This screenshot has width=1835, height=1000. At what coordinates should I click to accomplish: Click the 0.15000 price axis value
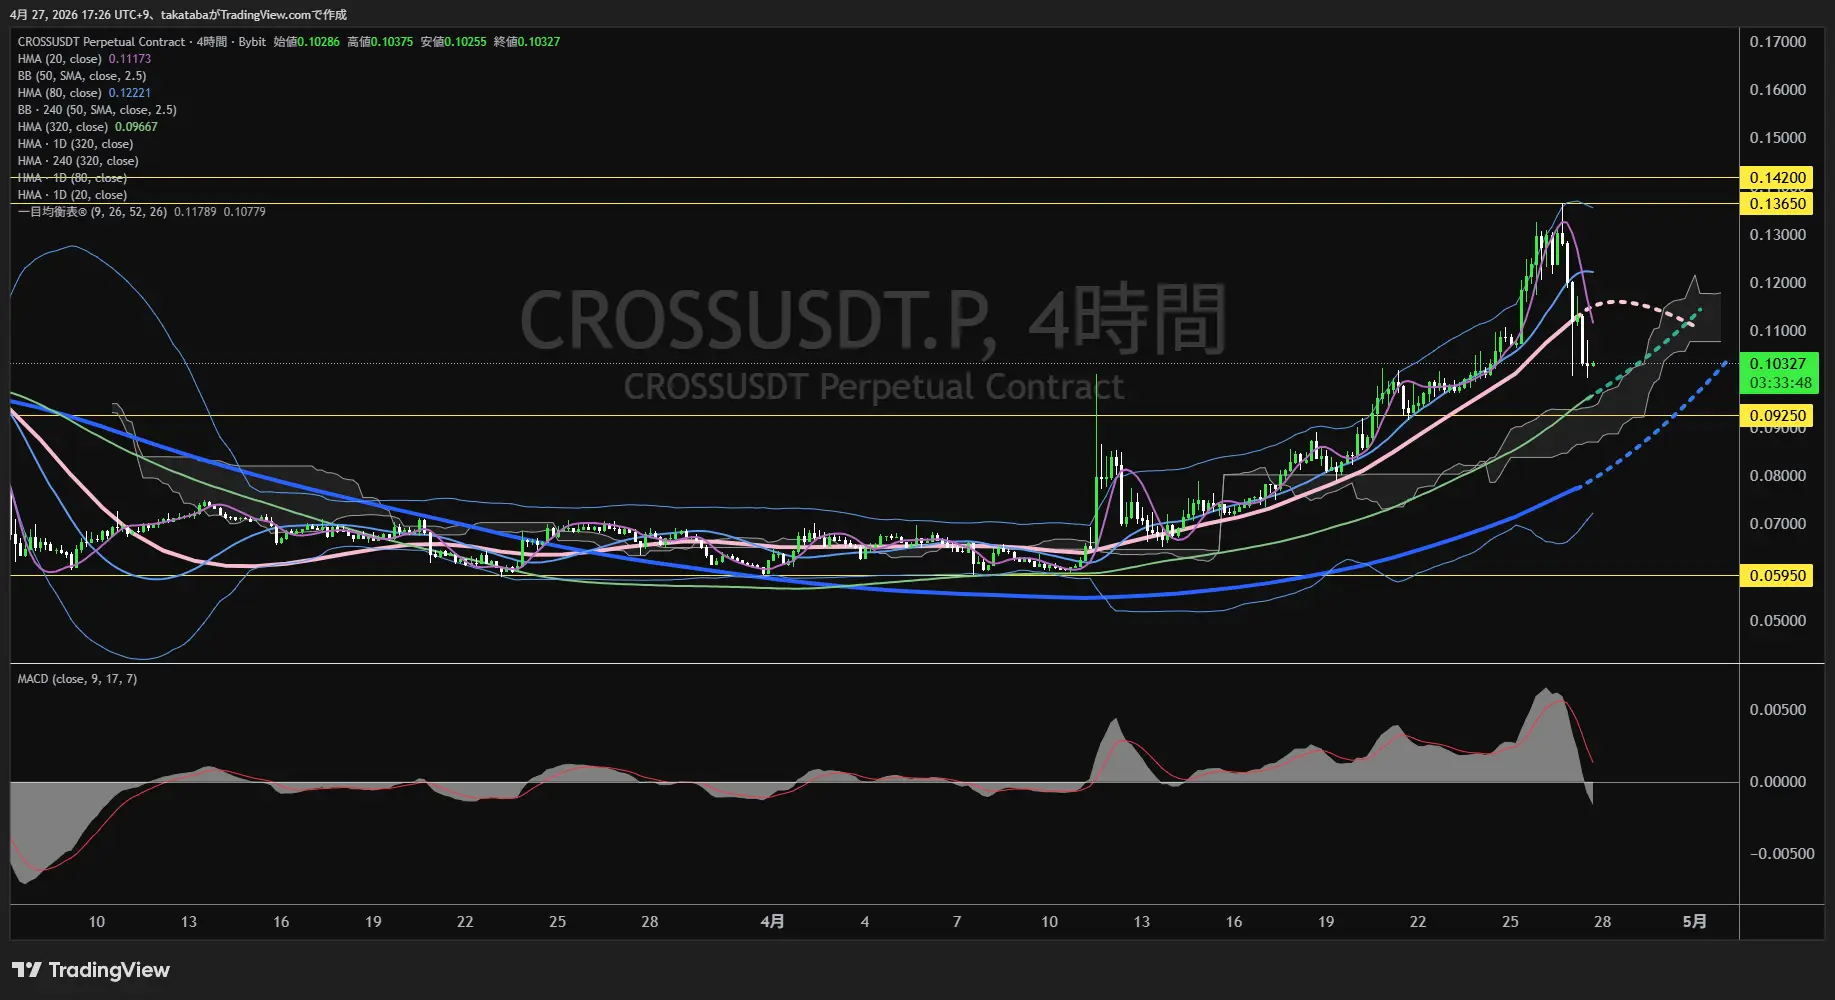1777,138
